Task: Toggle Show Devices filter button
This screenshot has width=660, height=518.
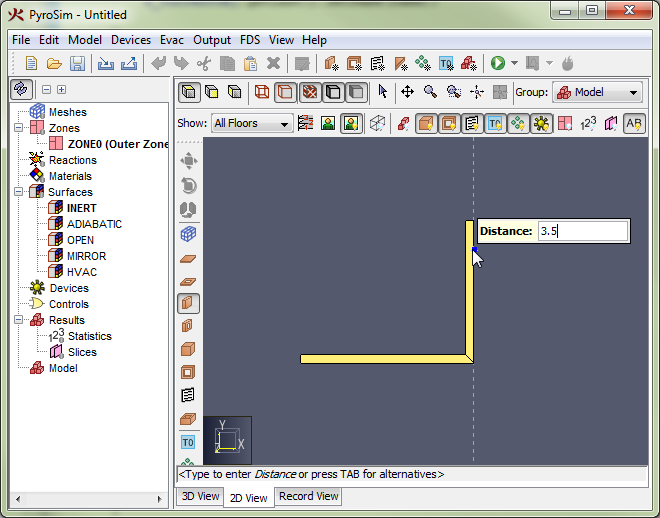Action: [x=541, y=124]
